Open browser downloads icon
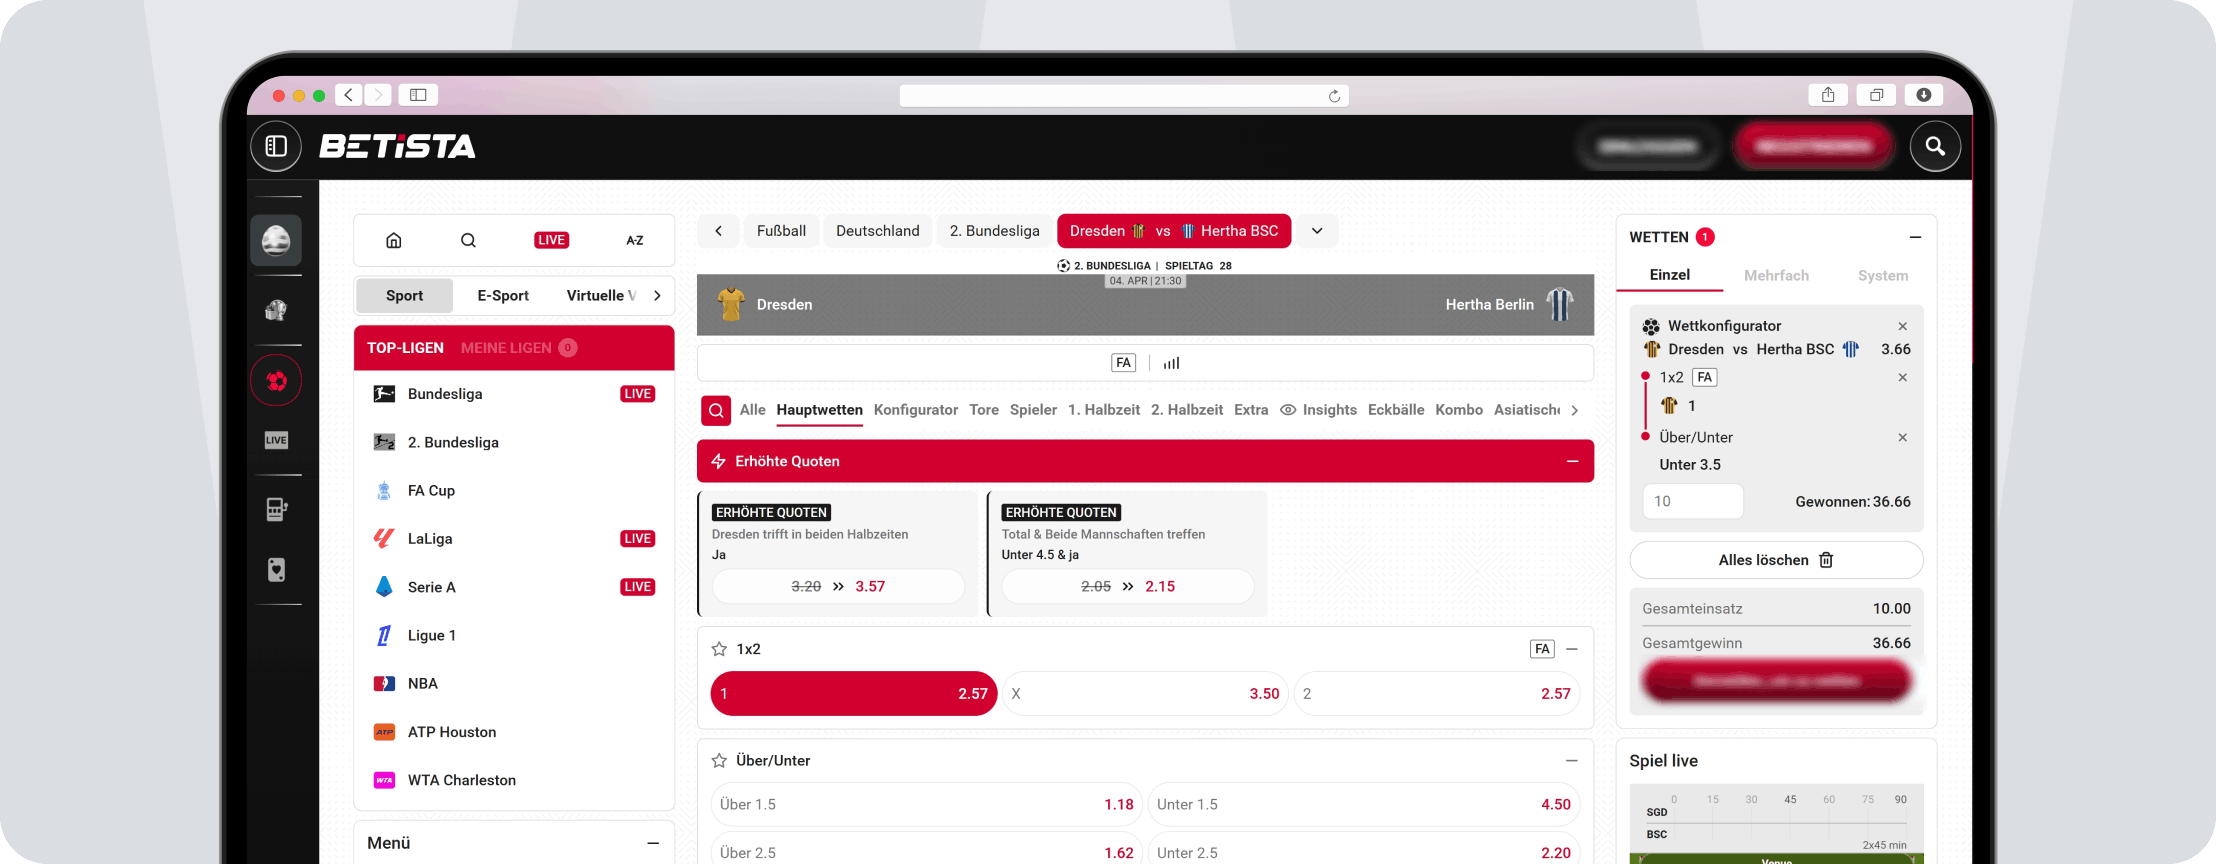The image size is (2216, 864). coord(1923,95)
